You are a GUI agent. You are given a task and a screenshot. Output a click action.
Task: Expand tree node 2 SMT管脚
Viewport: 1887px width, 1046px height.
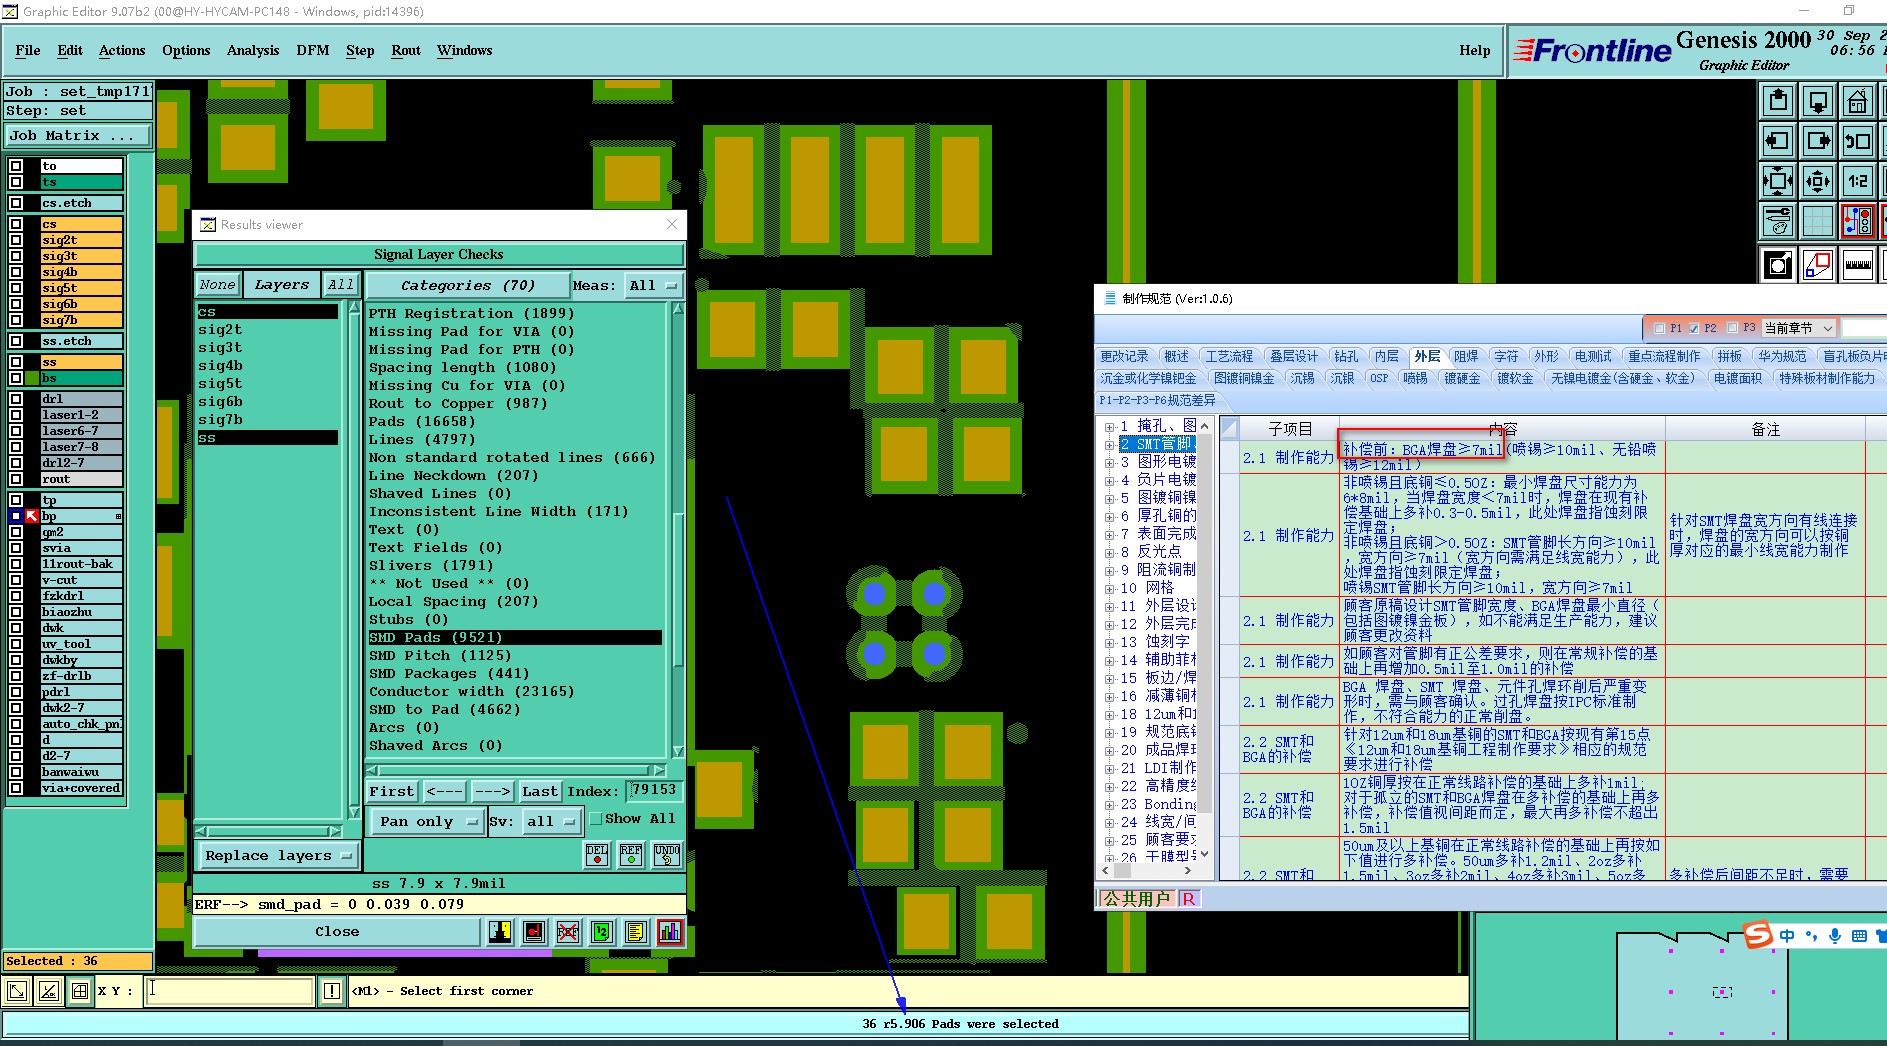[x=1109, y=444]
